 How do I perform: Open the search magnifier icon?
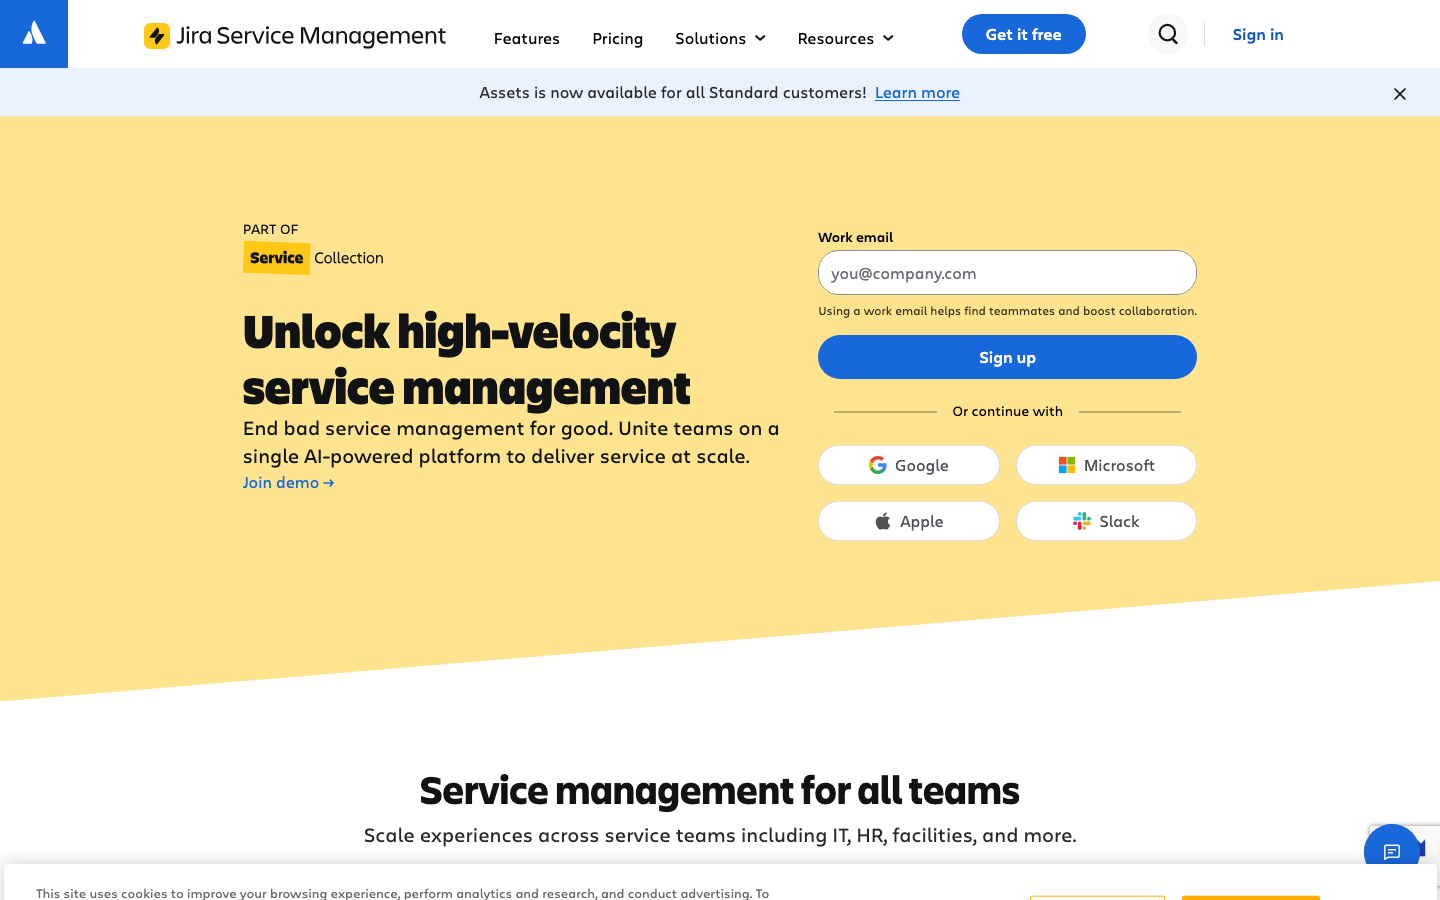(x=1168, y=34)
